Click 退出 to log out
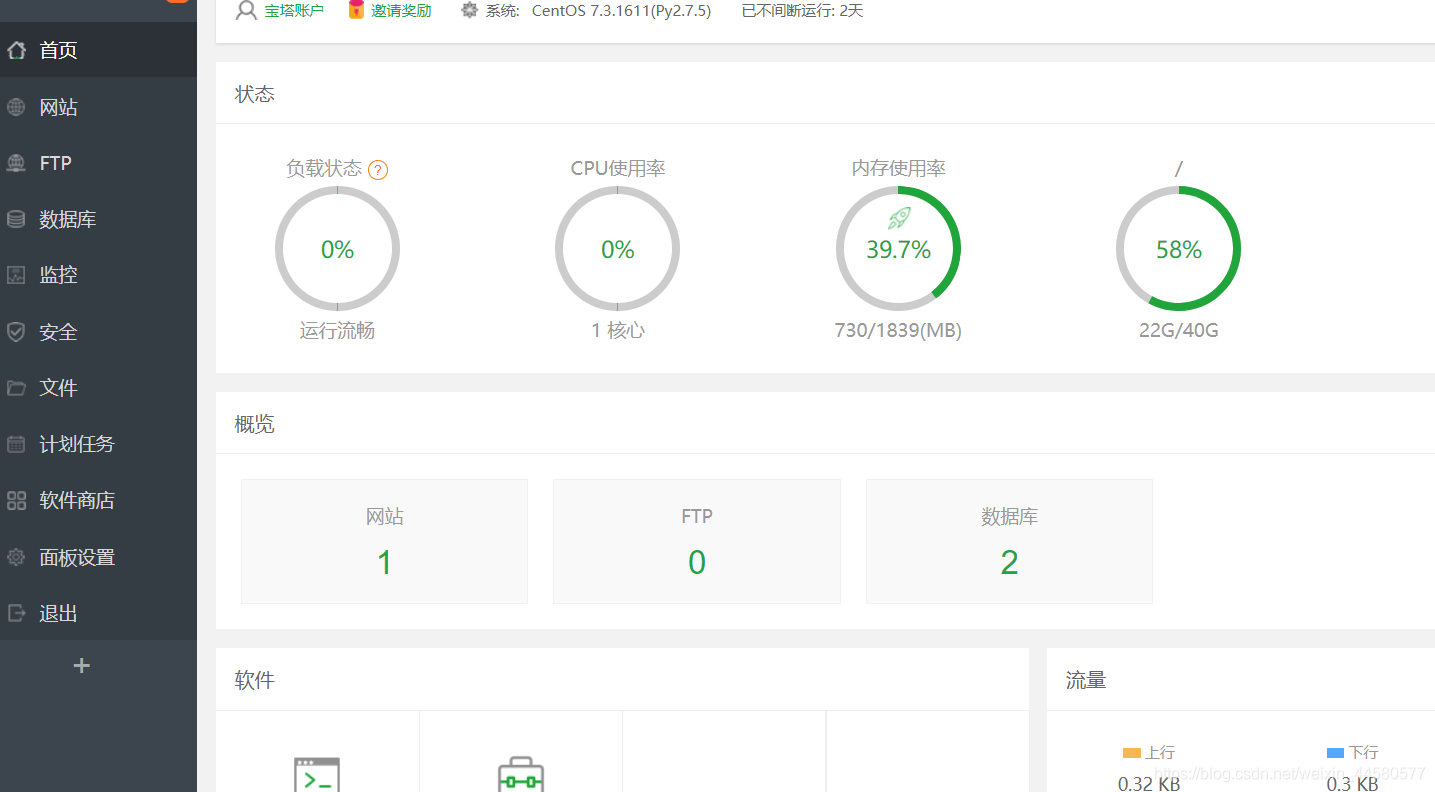The width and height of the screenshot is (1435, 792). [98, 613]
